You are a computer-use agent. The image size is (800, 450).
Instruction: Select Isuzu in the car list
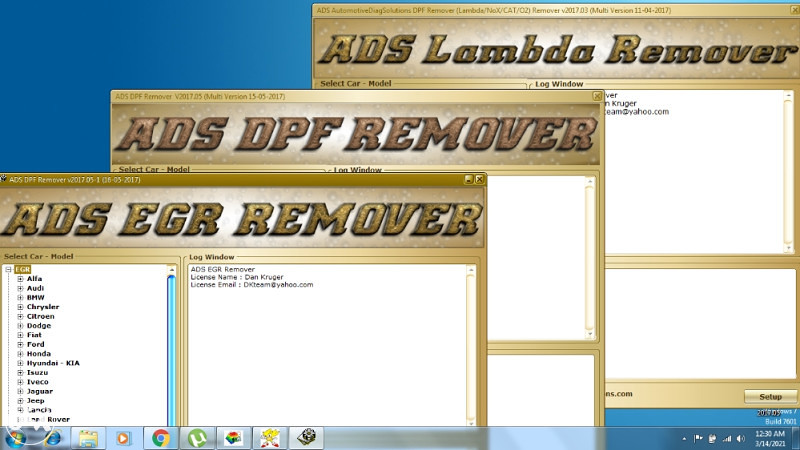[37, 372]
